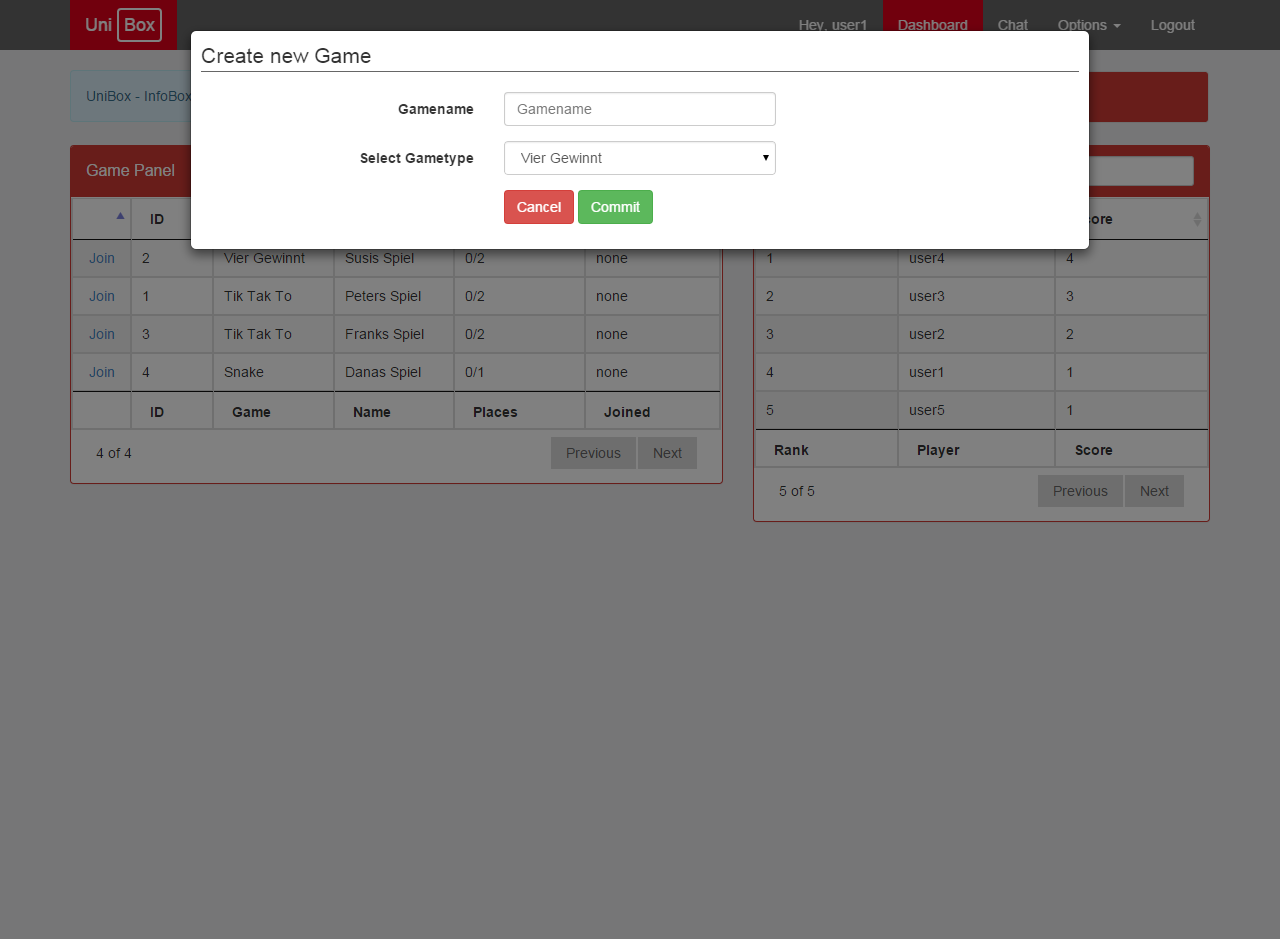Viewport: 1280px width, 939px height.
Task: Select the 'user2' player cell
Action: (976, 334)
